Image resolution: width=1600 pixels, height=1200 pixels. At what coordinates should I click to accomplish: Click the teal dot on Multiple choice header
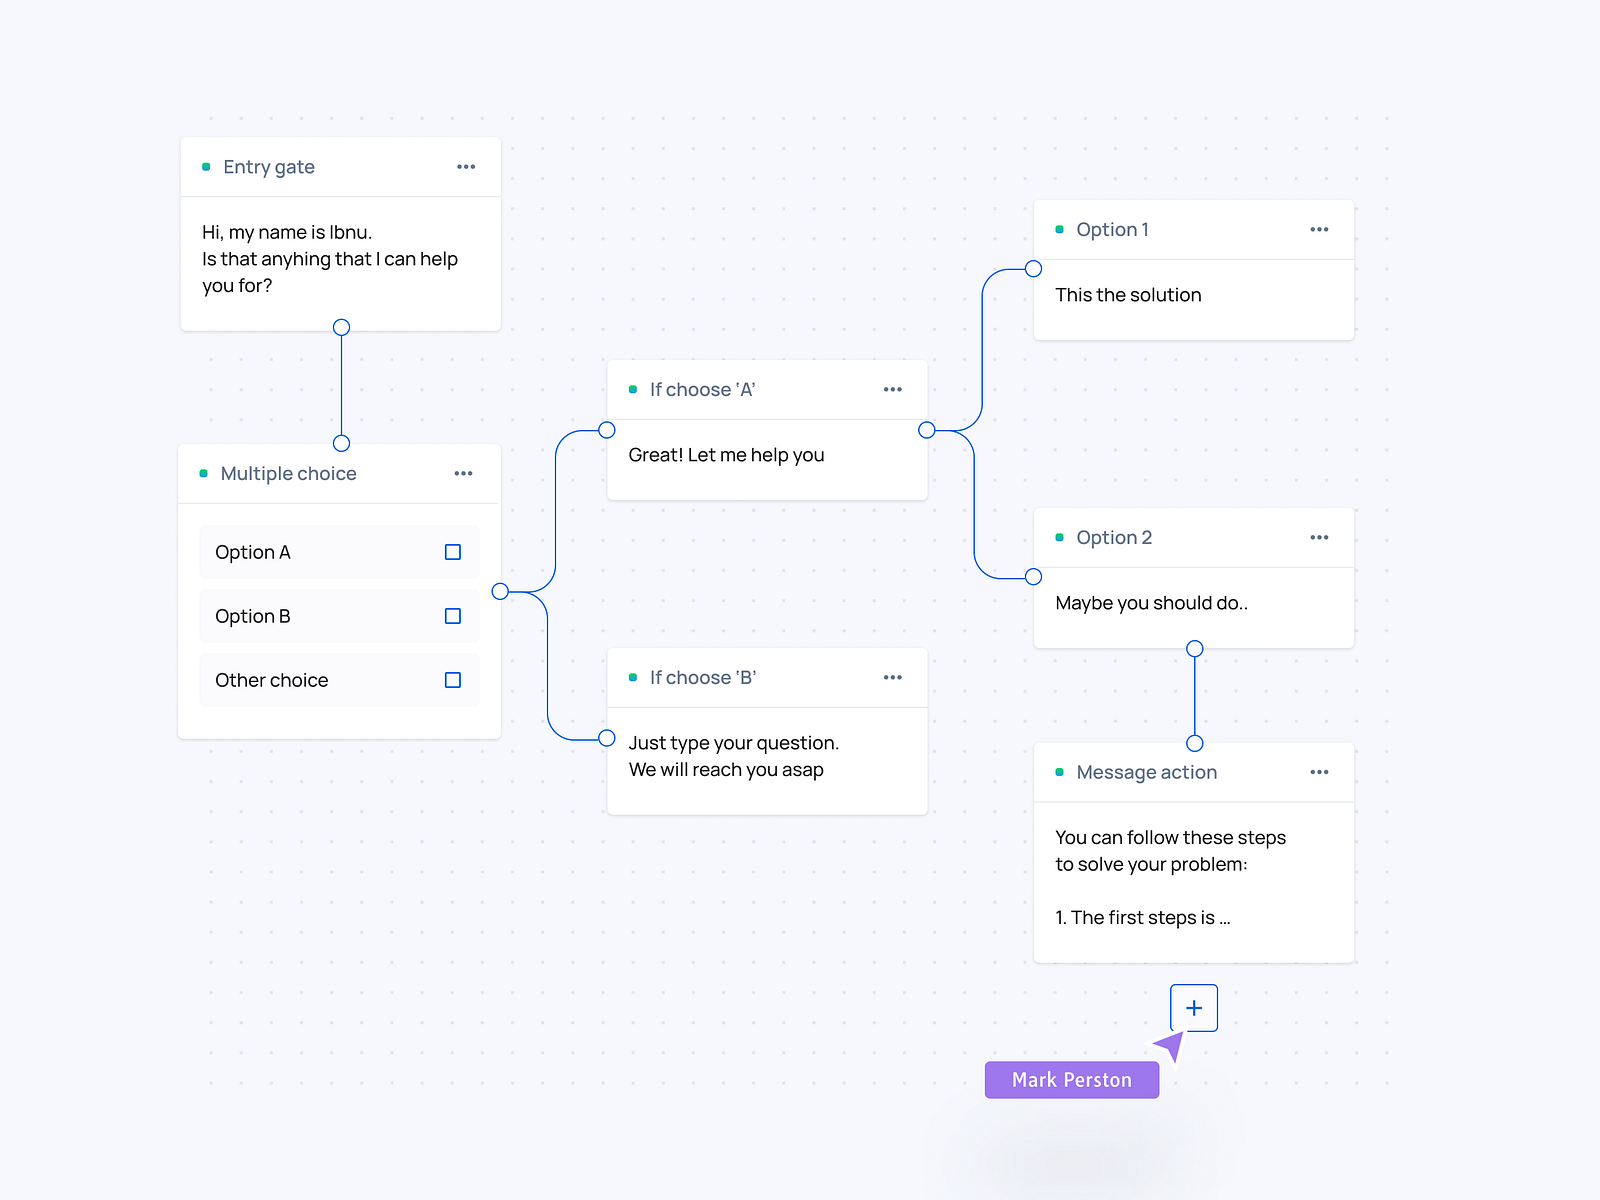[x=204, y=472]
